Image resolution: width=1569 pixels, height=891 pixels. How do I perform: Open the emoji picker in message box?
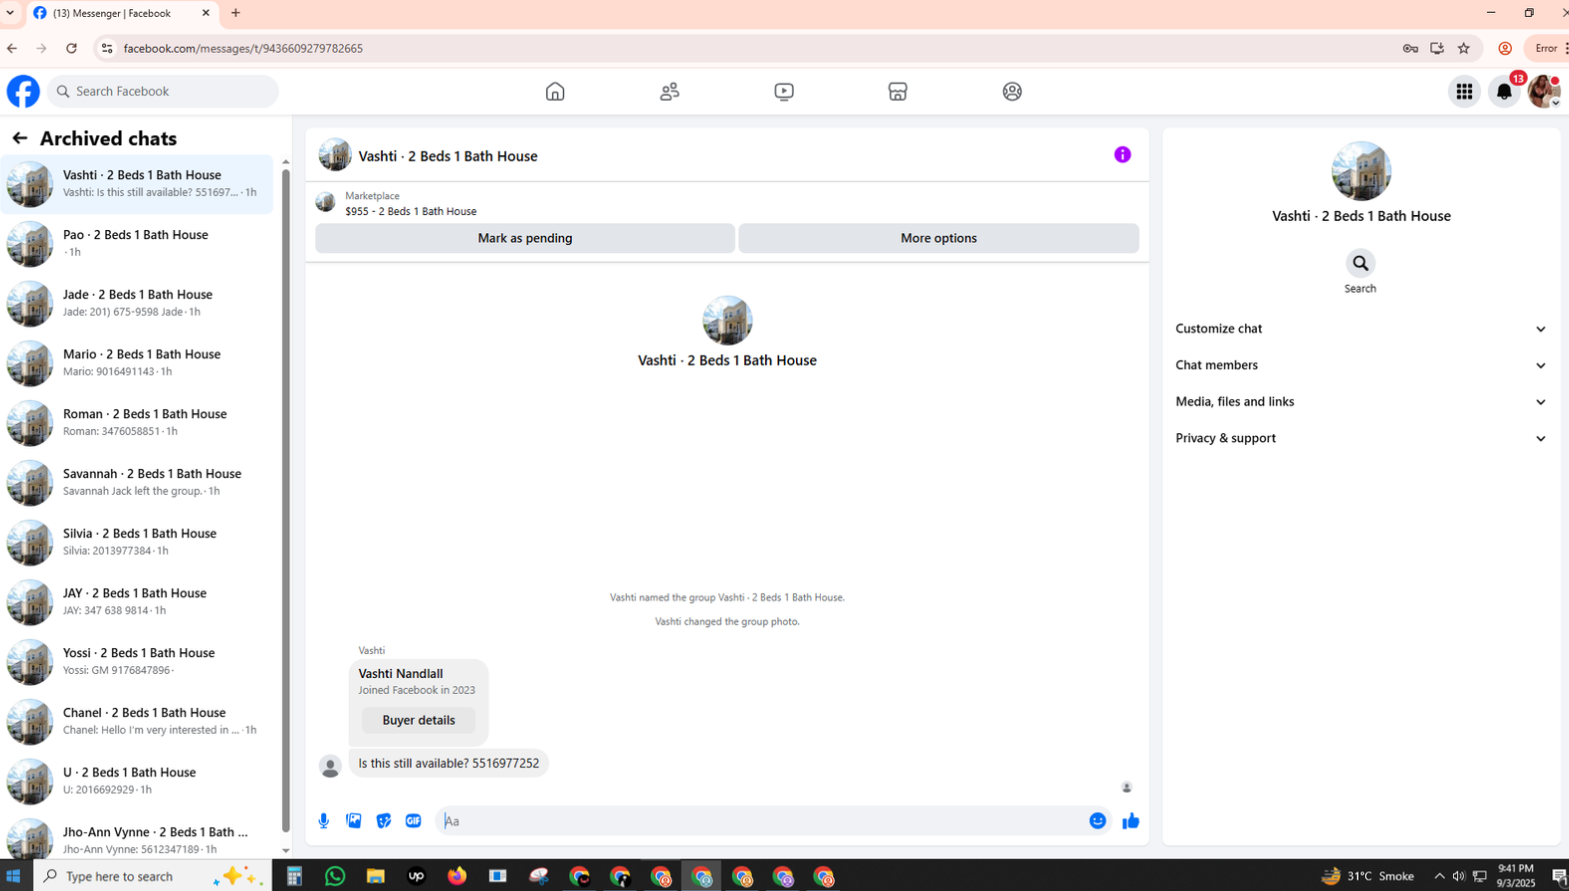[x=1098, y=821]
